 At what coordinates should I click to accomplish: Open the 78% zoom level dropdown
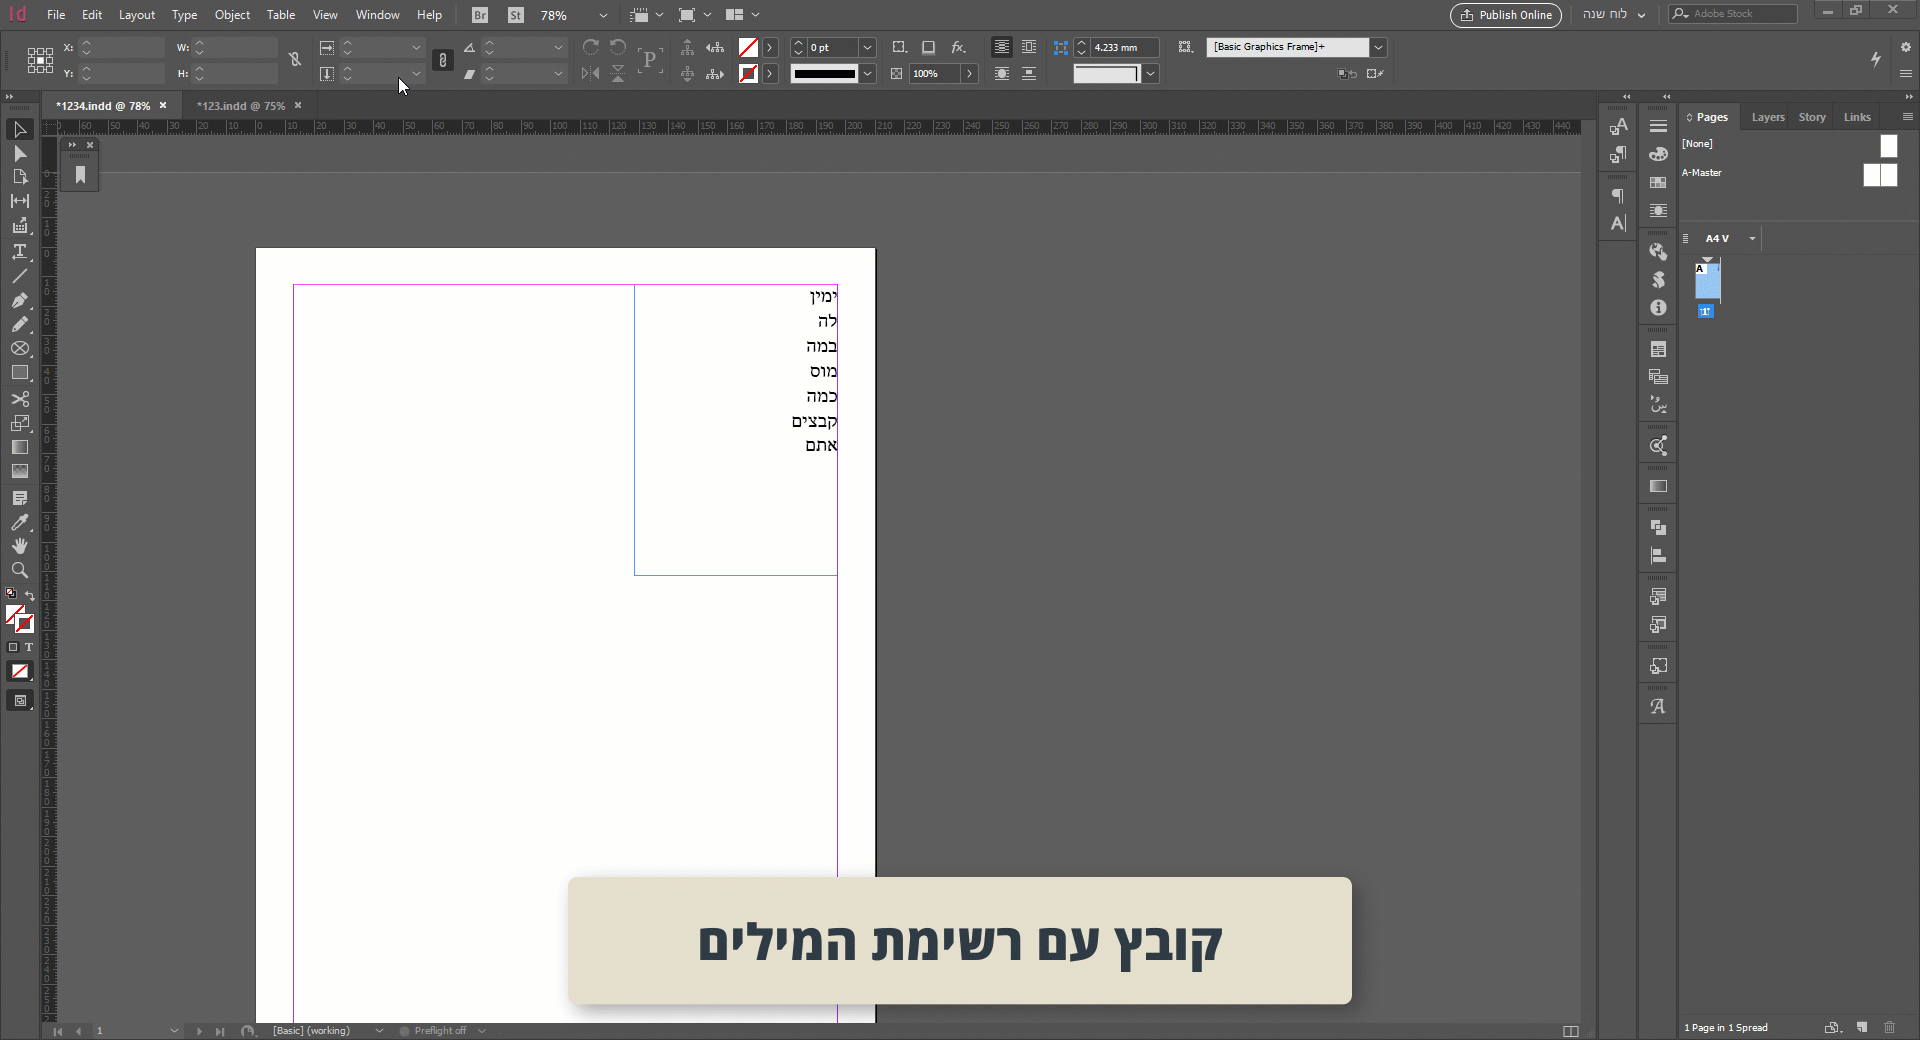(601, 15)
